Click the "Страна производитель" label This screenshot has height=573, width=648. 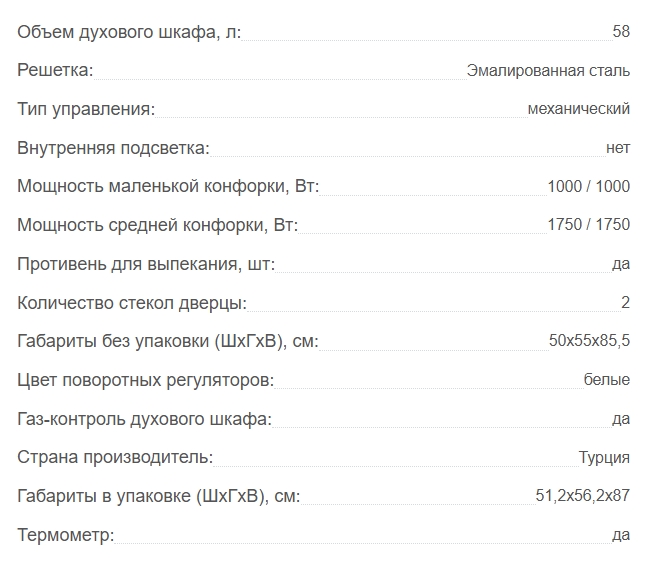(115, 457)
